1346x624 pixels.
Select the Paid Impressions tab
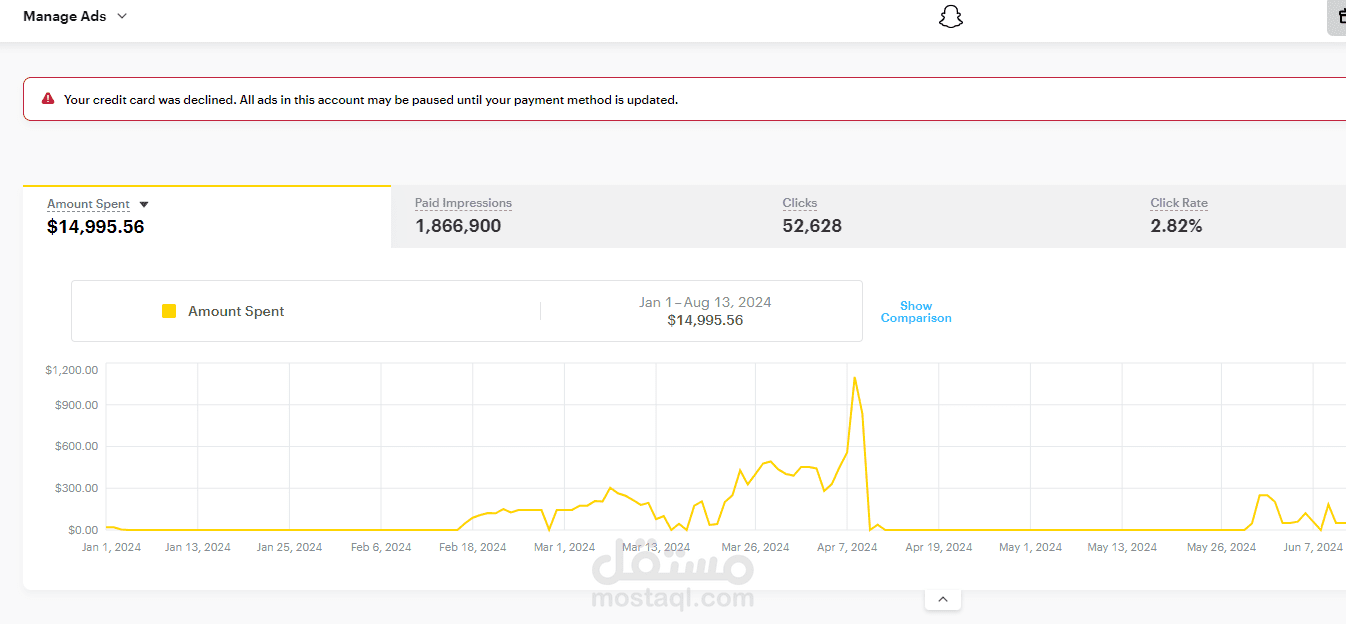[x=574, y=216]
